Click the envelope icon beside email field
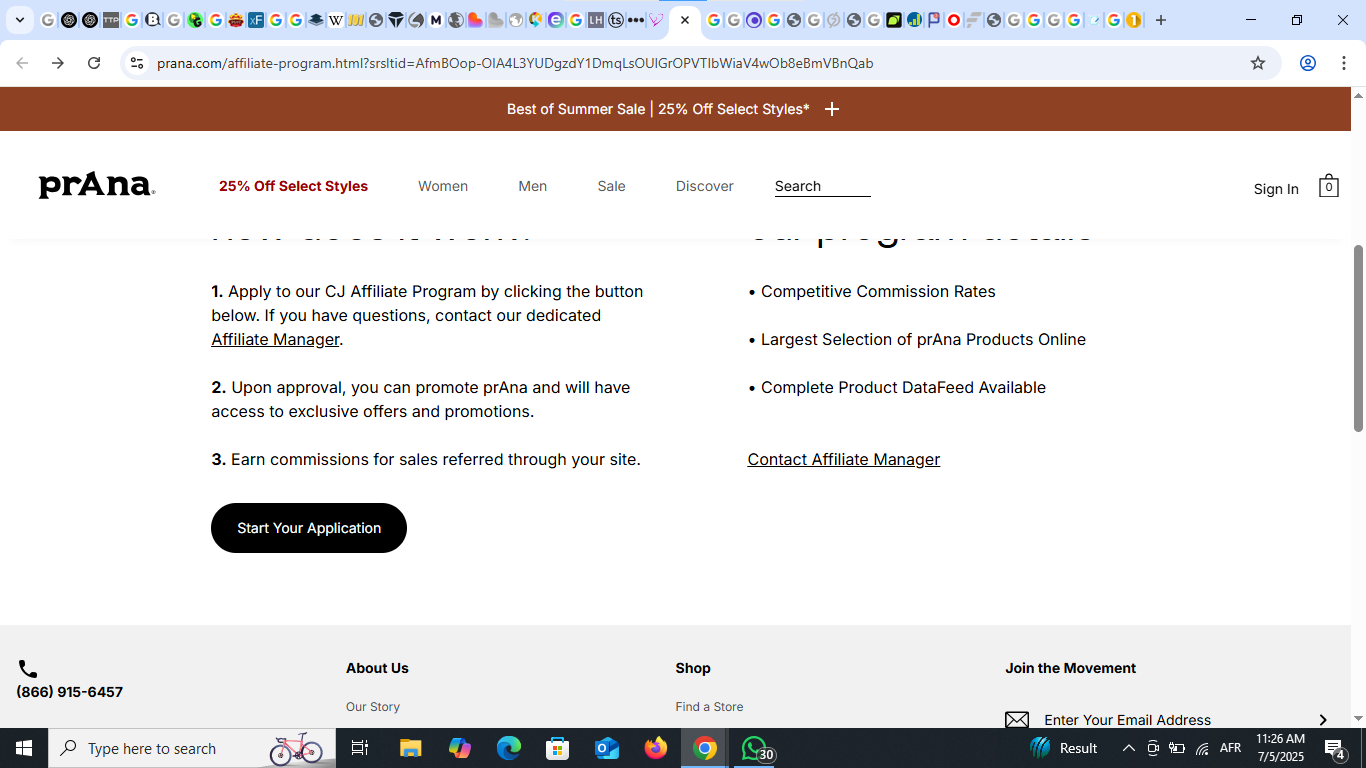 point(1017,720)
